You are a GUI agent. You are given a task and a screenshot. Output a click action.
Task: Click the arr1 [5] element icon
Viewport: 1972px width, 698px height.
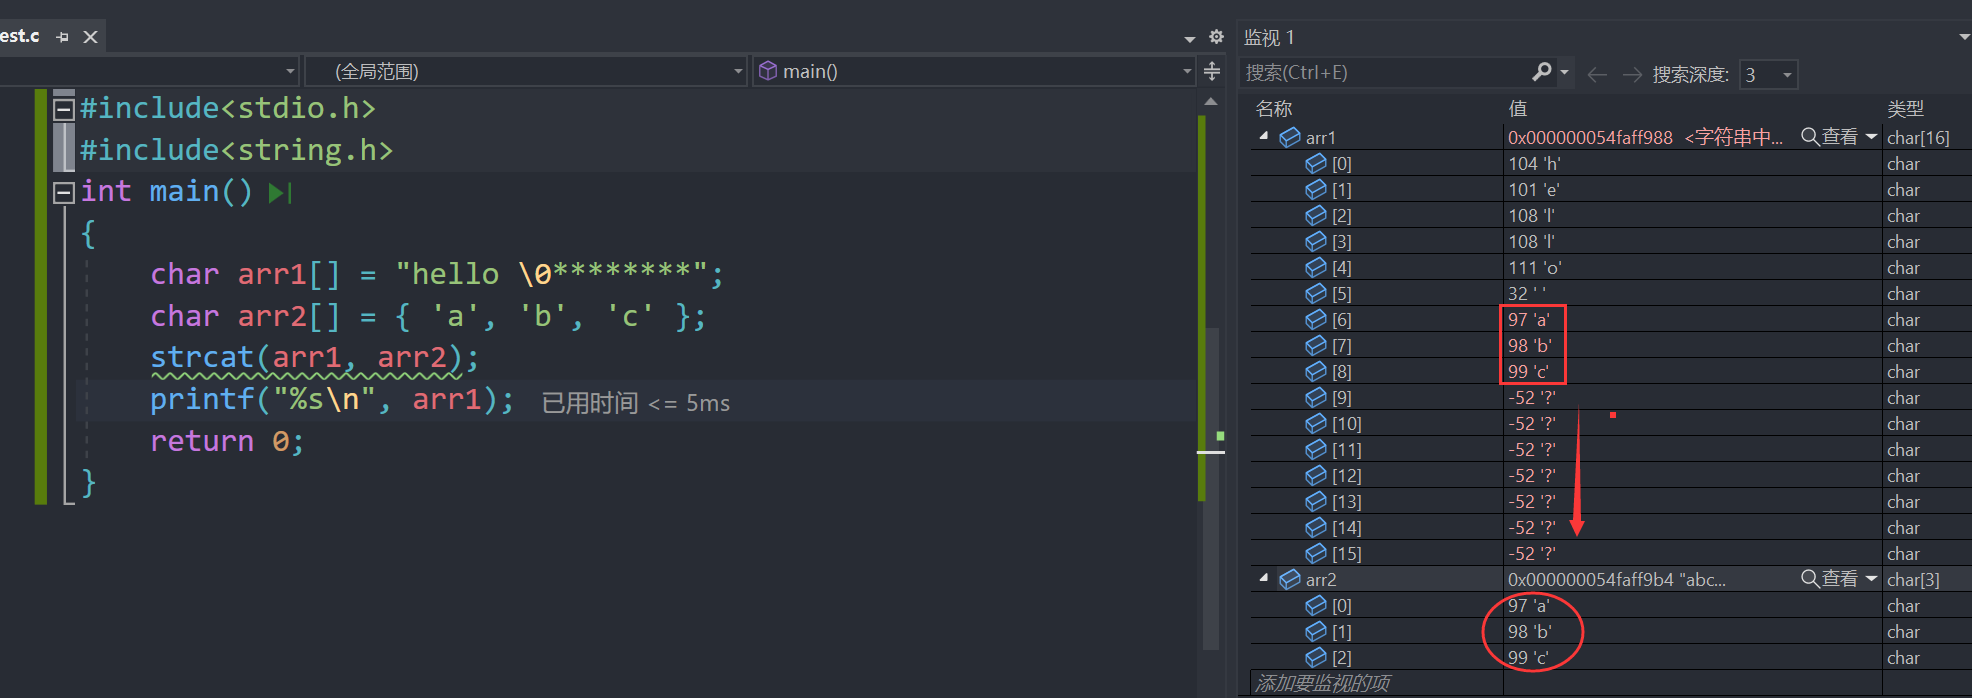click(1316, 293)
